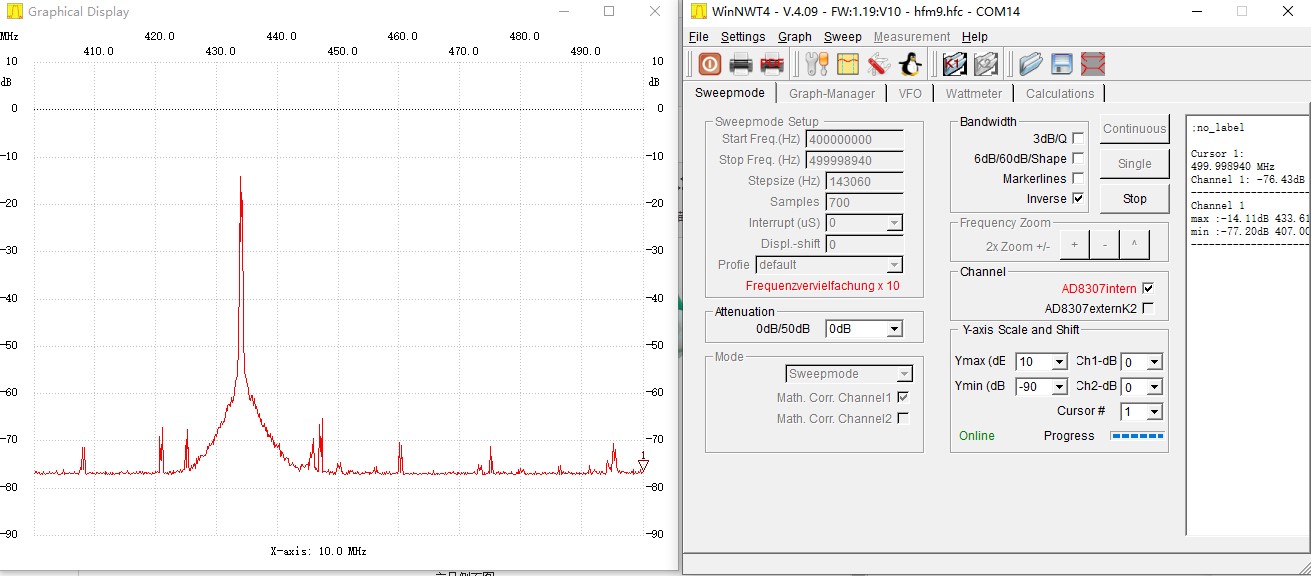Uncheck the Inverse checkbox
This screenshot has height=576, width=1311.
coord(1078,199)
